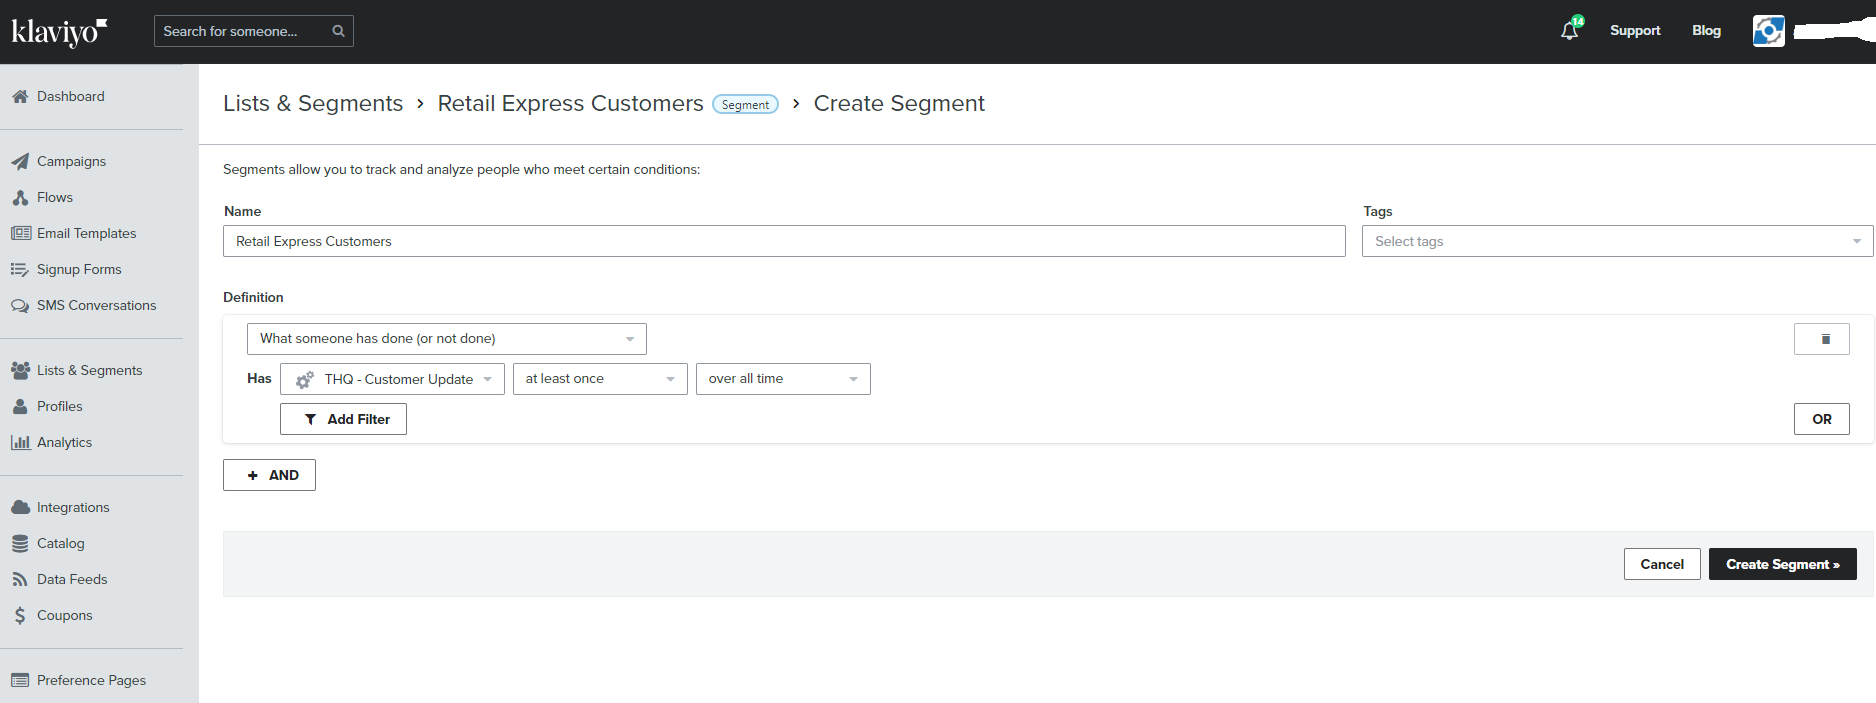Open Email Templates page
The image size is (1876, 703).
[x=86, y=233]
